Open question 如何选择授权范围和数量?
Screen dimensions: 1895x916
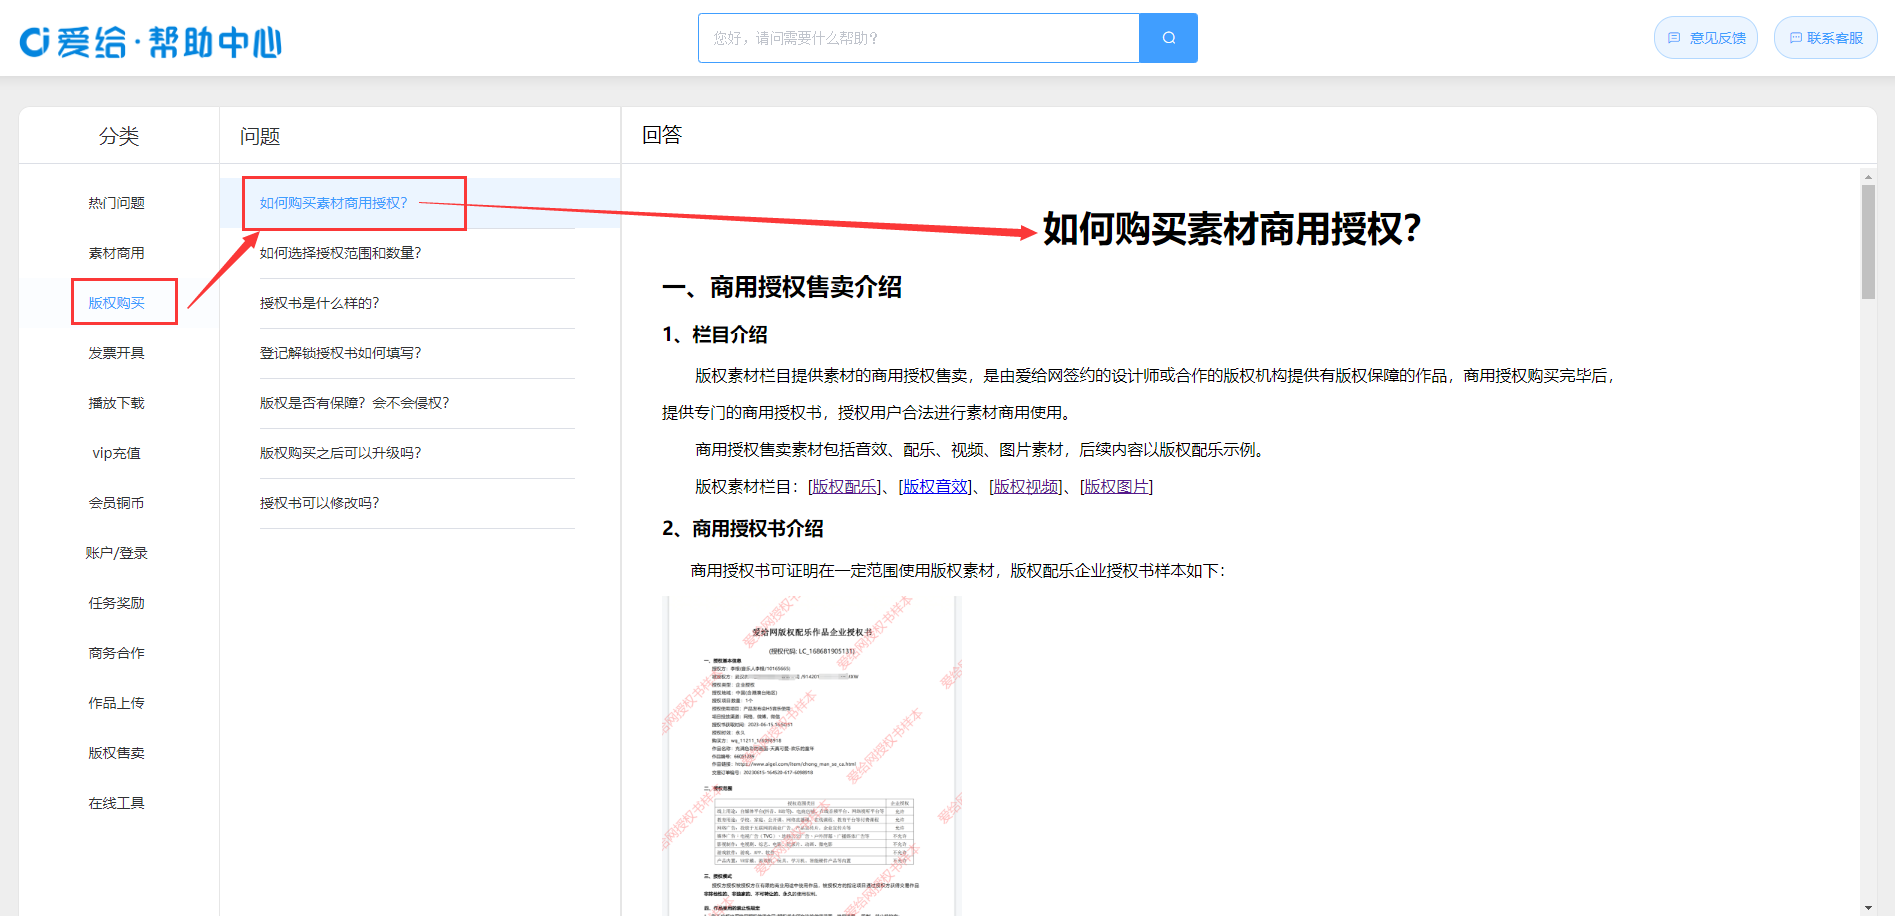(341, 253)
